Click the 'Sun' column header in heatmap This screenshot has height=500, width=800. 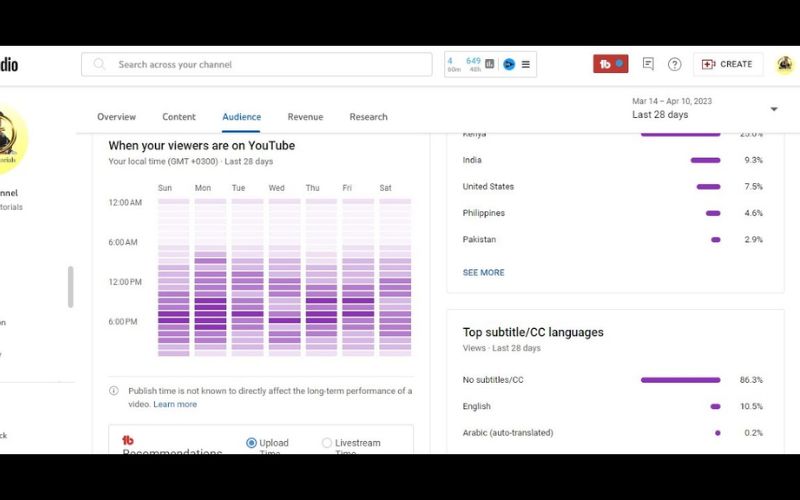[x=165, y=188]
